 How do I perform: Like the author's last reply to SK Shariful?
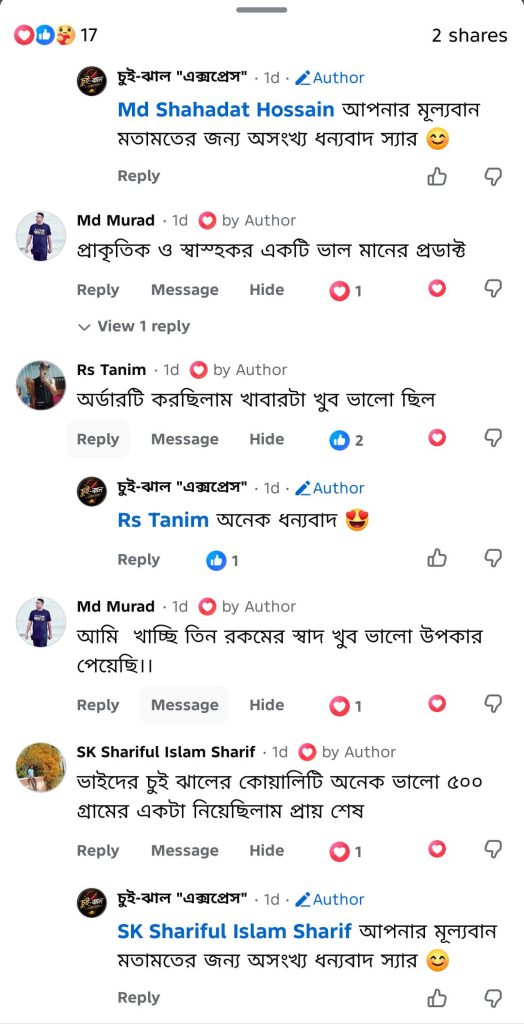tap(437, 998)
